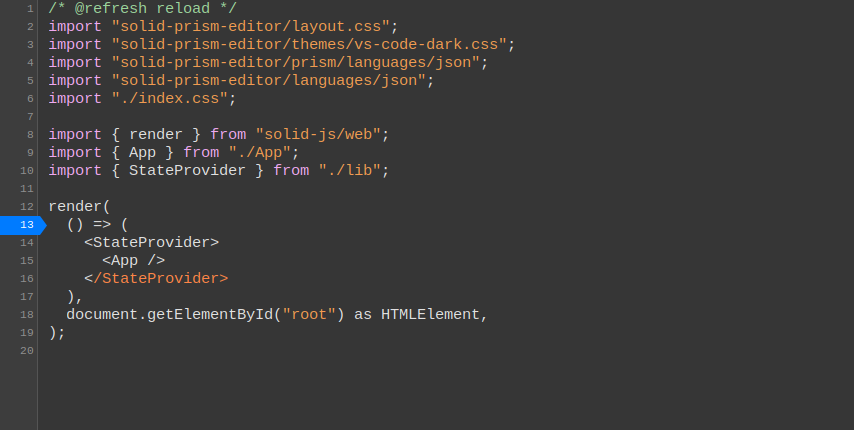Image resolution: width=854 pixels, height=430 pixels.
Task: Click line number 3 in gutter
Action: pos(30,45)
